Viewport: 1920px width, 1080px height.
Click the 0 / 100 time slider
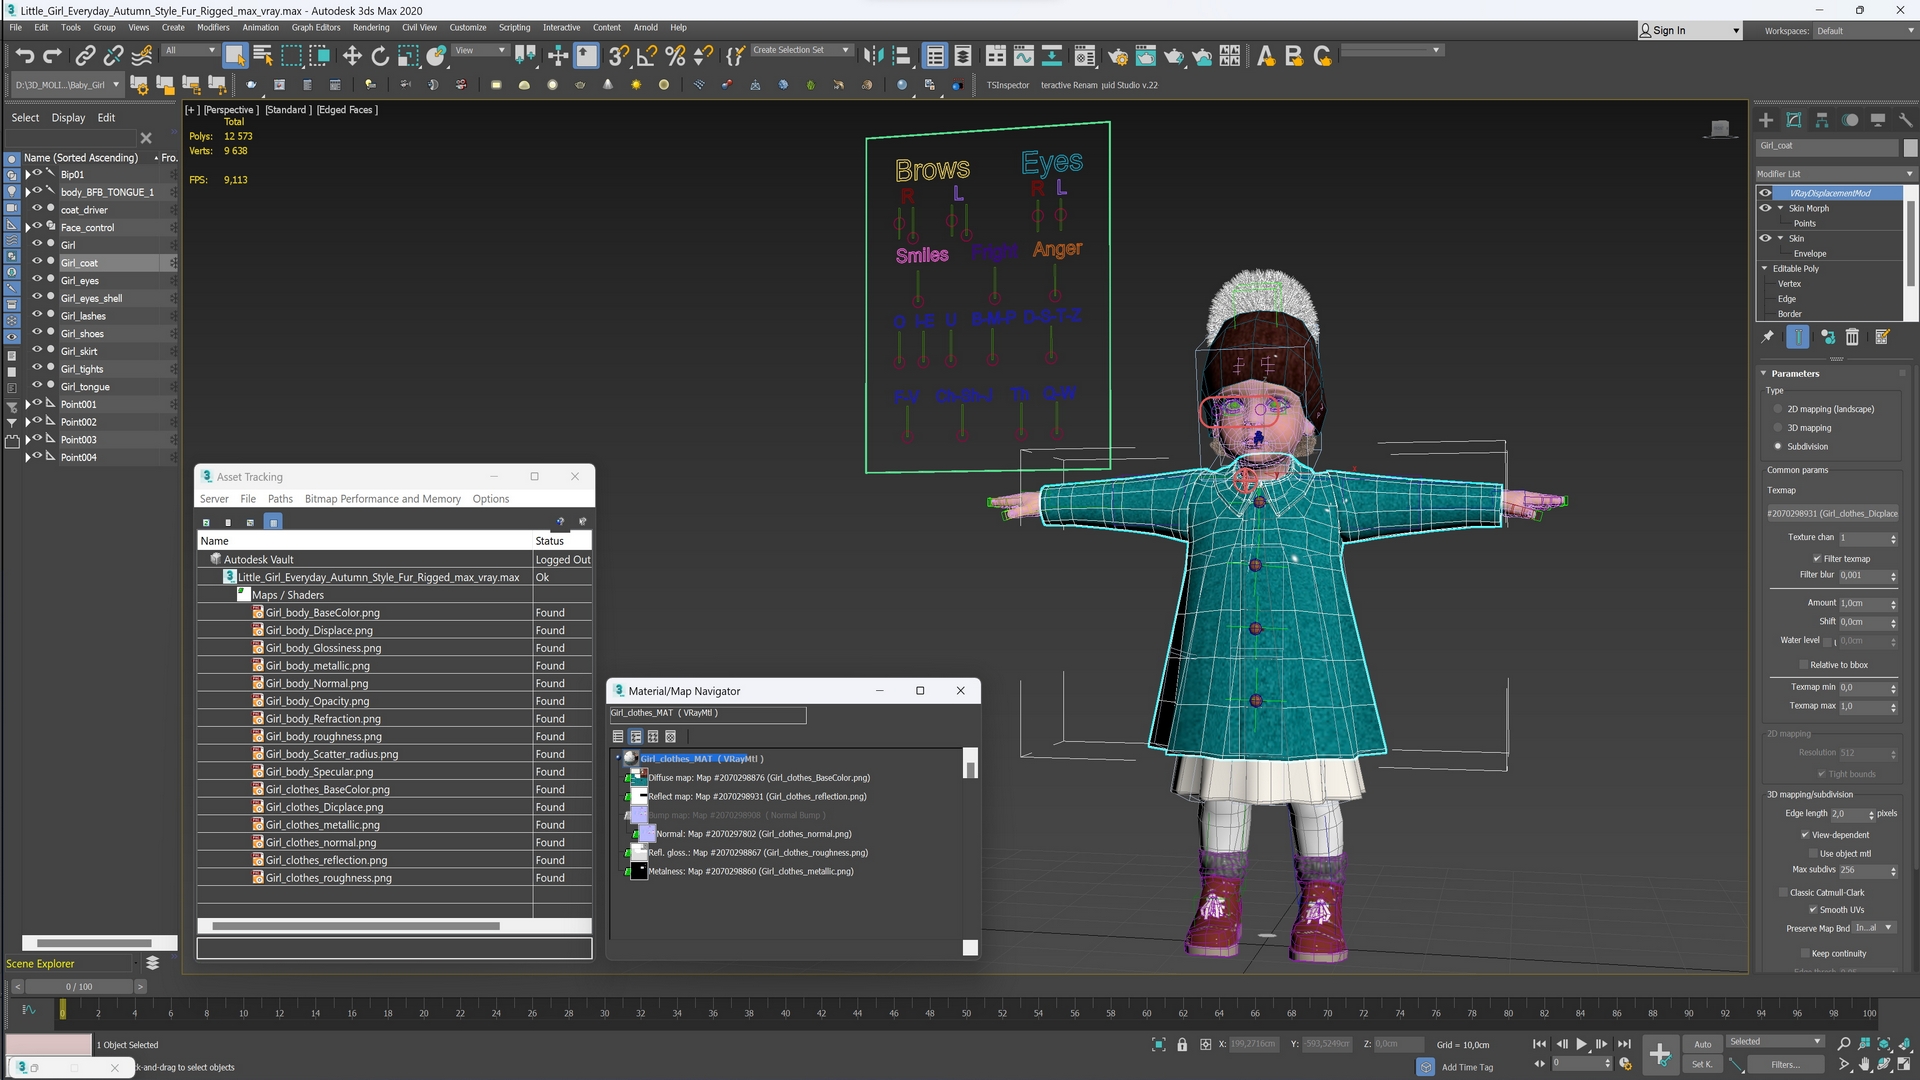(x=79, y=987)
